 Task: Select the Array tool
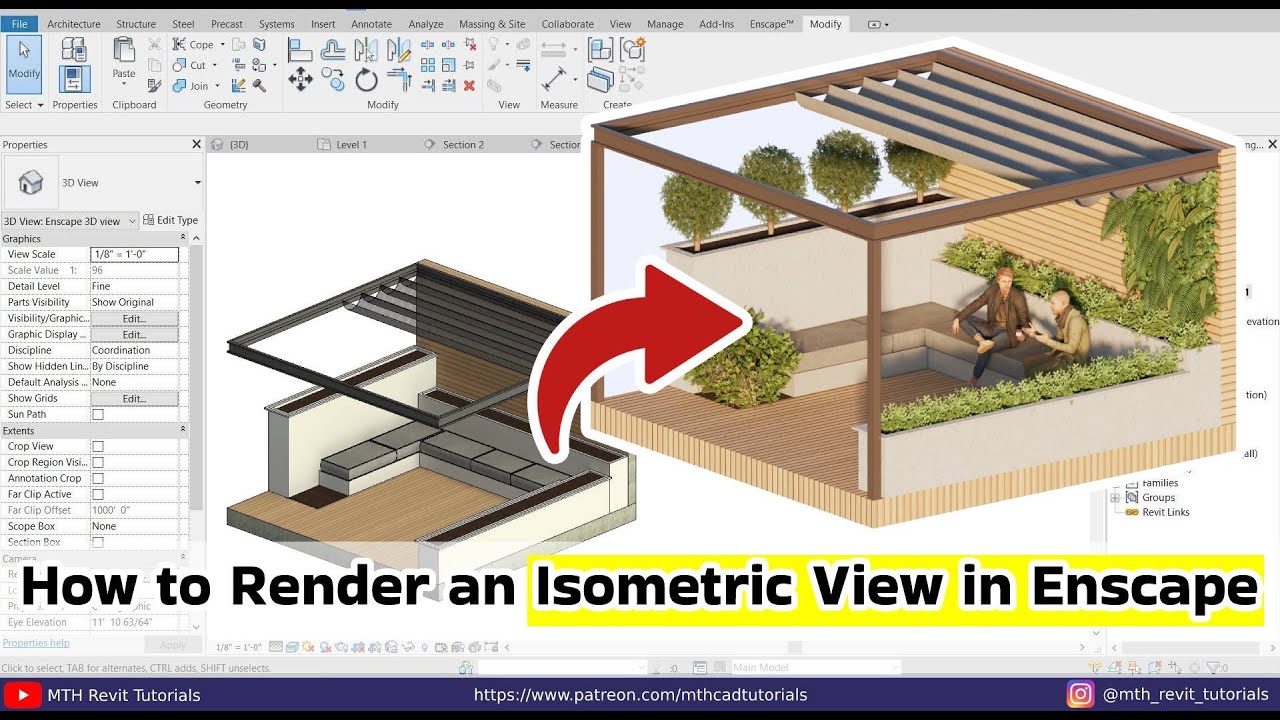428,65
